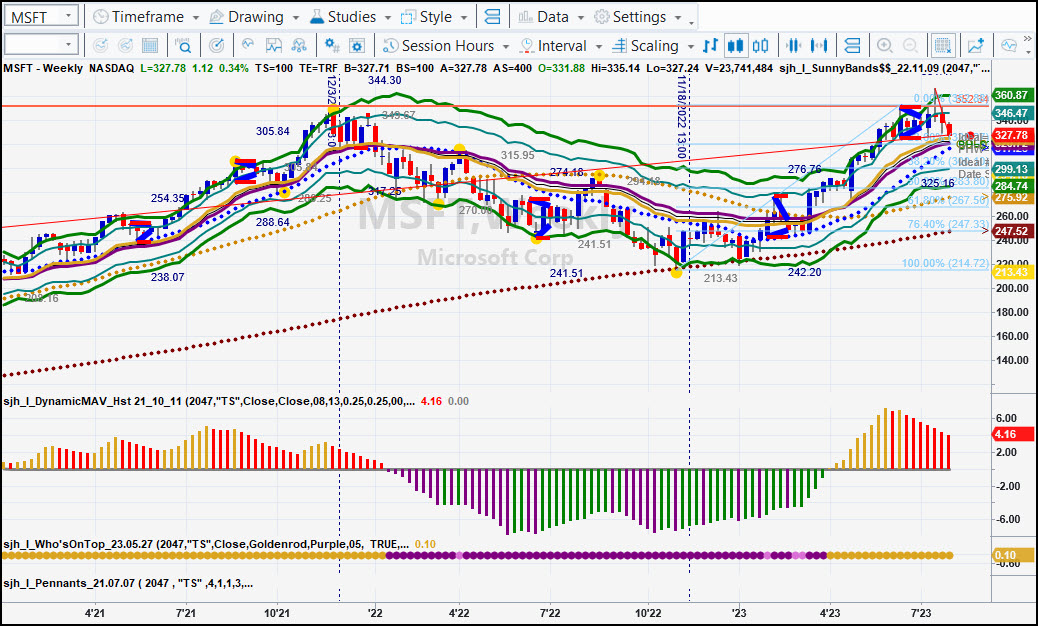Click the gear with hash icon

click(x=332, y=46)
